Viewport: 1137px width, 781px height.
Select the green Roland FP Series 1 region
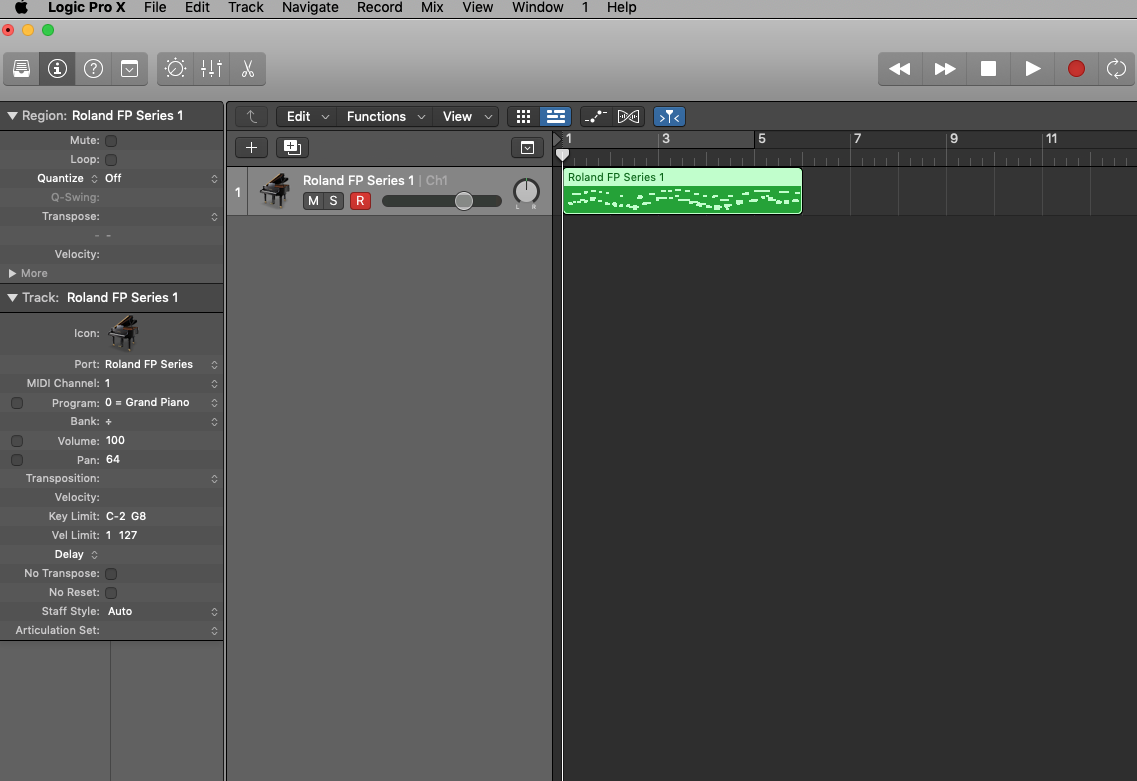click(x=682, y=191)
